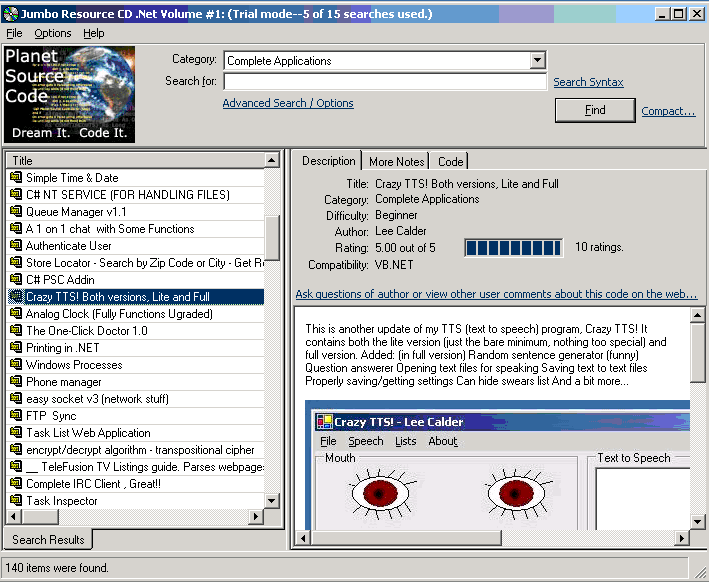
Task: Click the icon beside Task Inspector
Action: coord(16,501)
